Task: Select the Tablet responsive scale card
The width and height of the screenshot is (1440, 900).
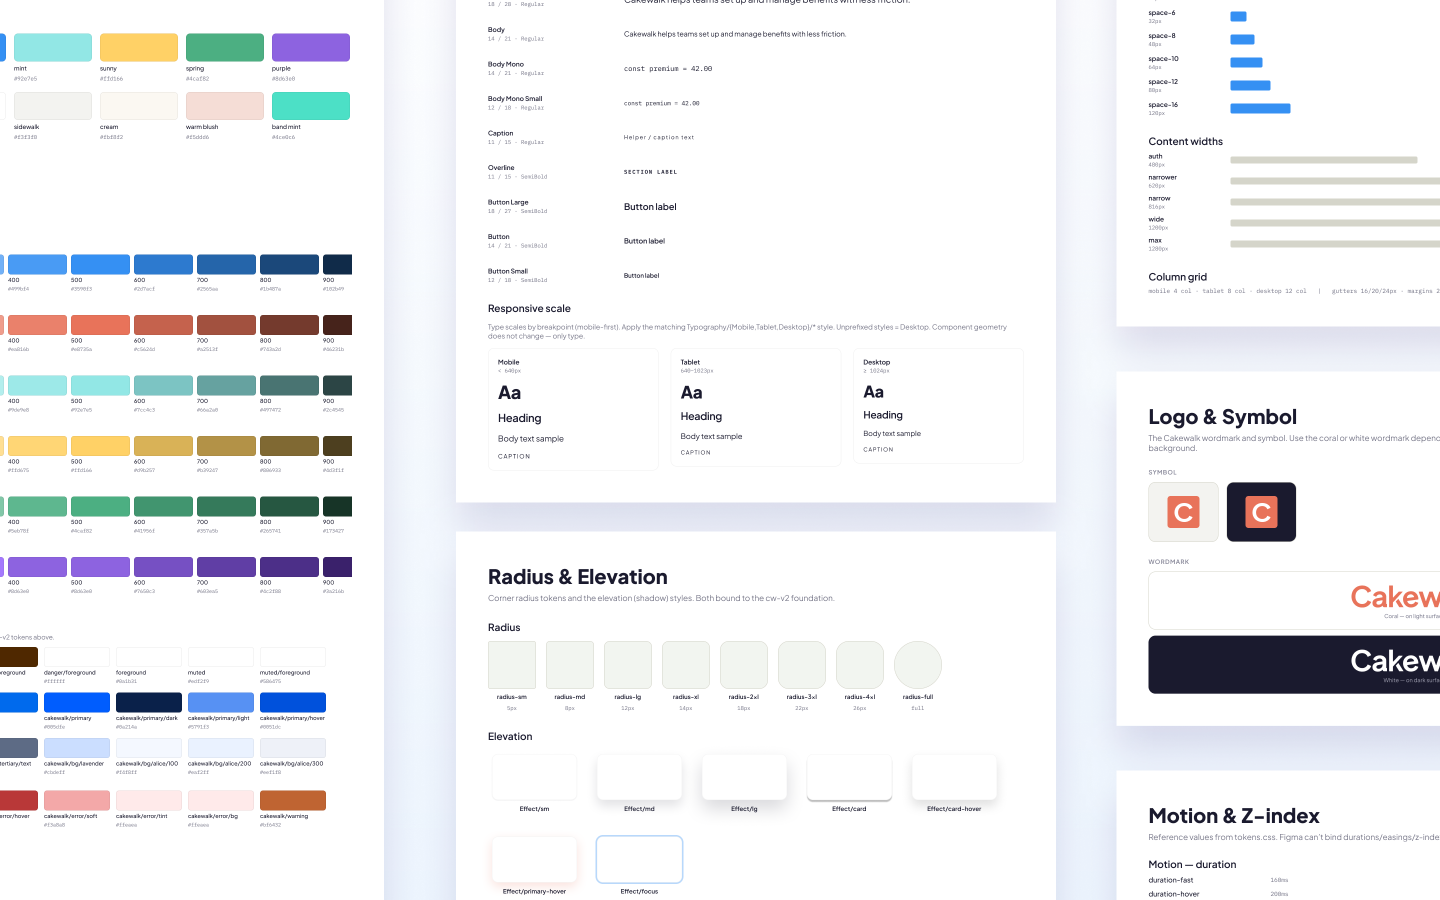Action: pos(756,408)
